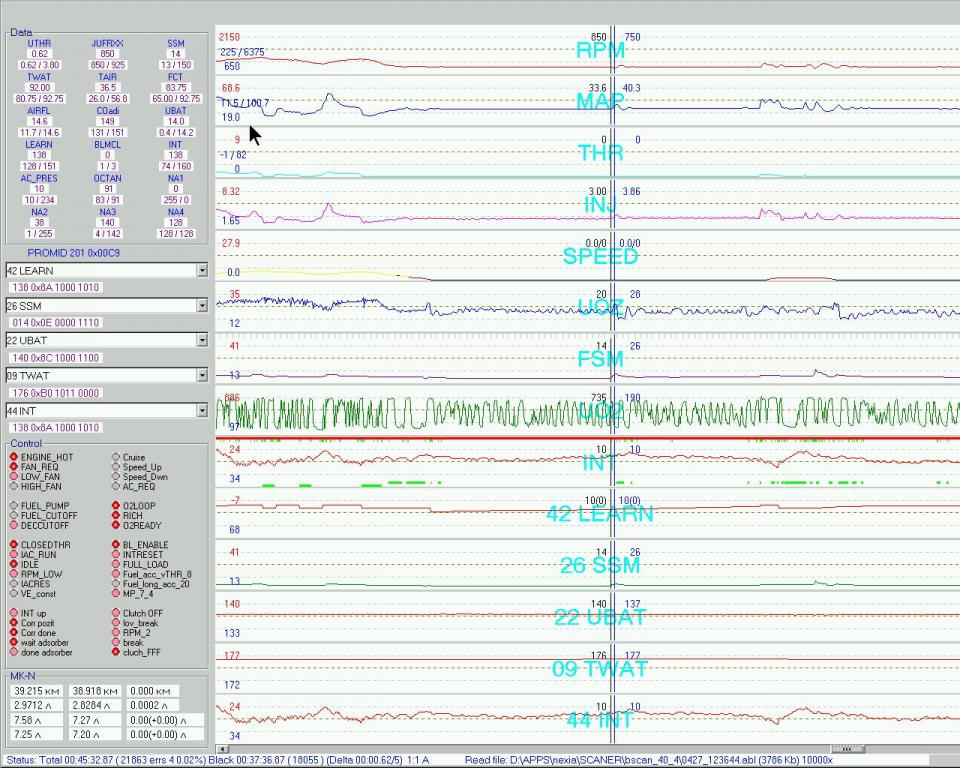960x768 pixels.
Task: Click the cluch_FFF indicator light
Action: [117, 653]
